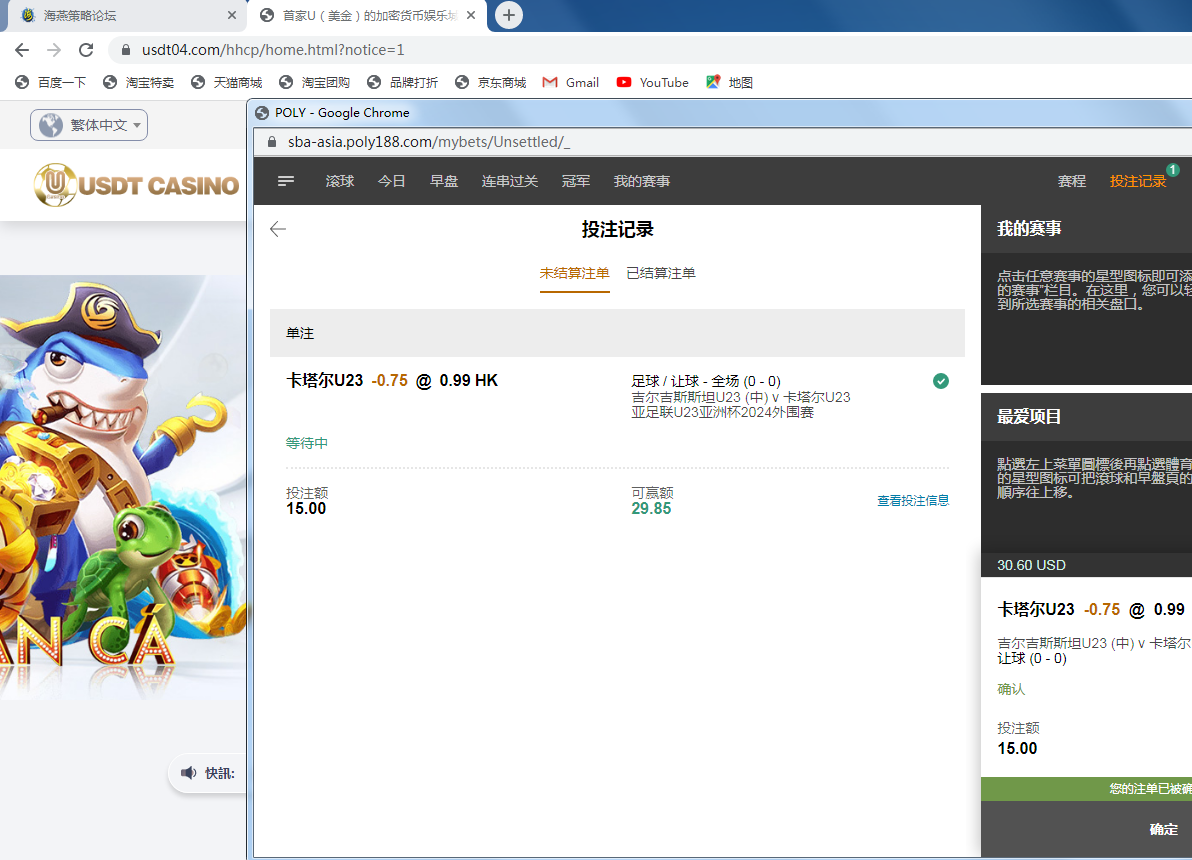
Task: Click the speaker icon beside 快訊
Action: 188,773
